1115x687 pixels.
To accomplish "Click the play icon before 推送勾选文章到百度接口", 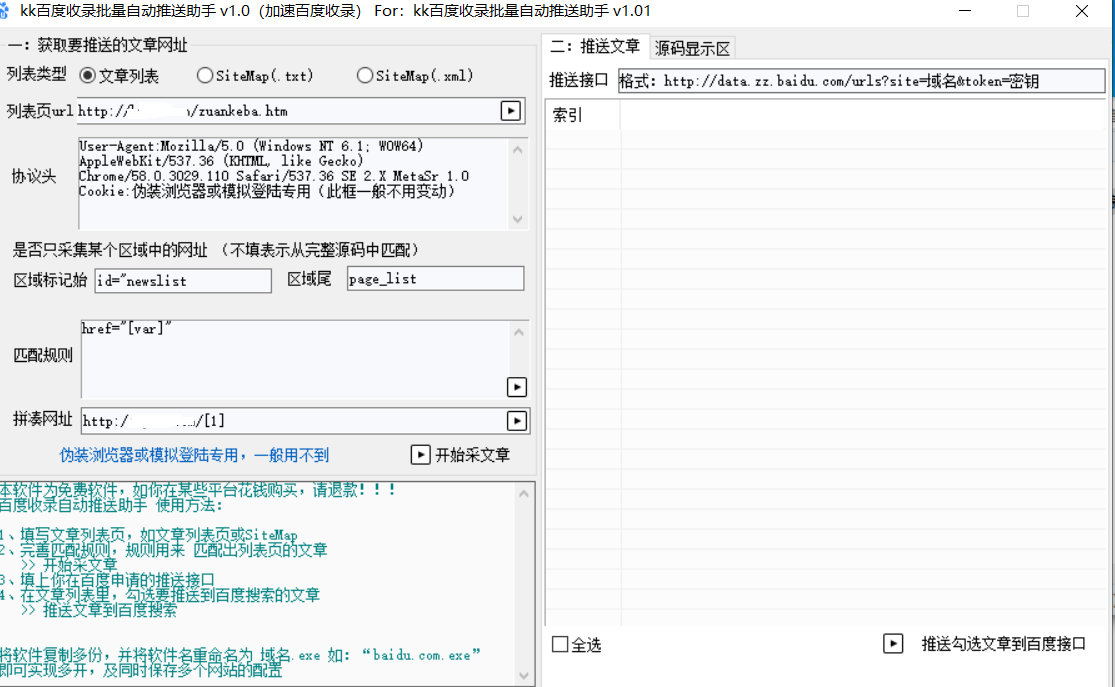I will point(893,644).
